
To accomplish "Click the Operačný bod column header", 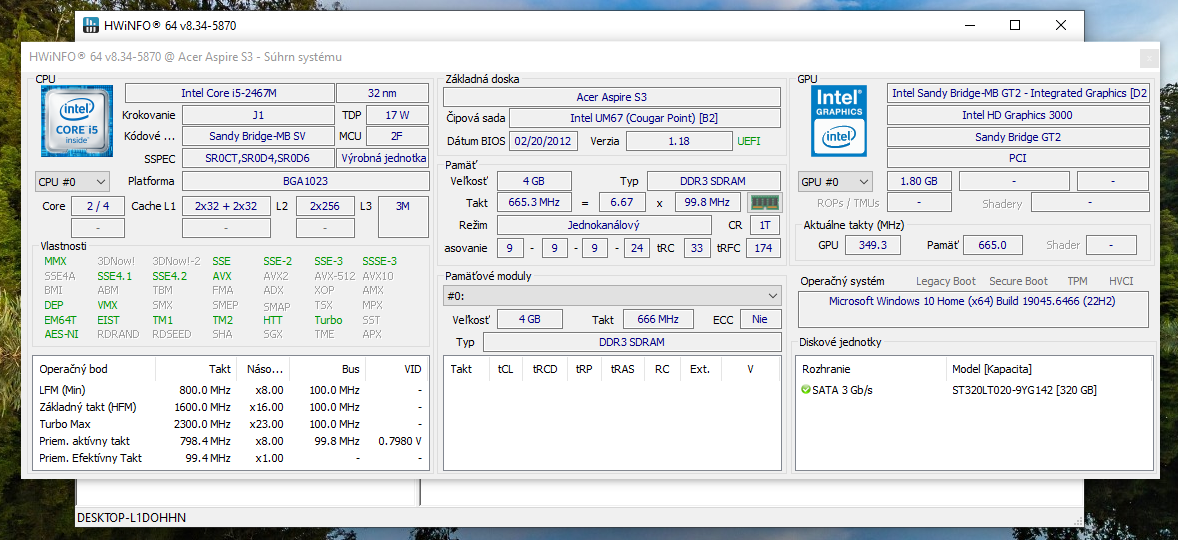I will (73, 369).
